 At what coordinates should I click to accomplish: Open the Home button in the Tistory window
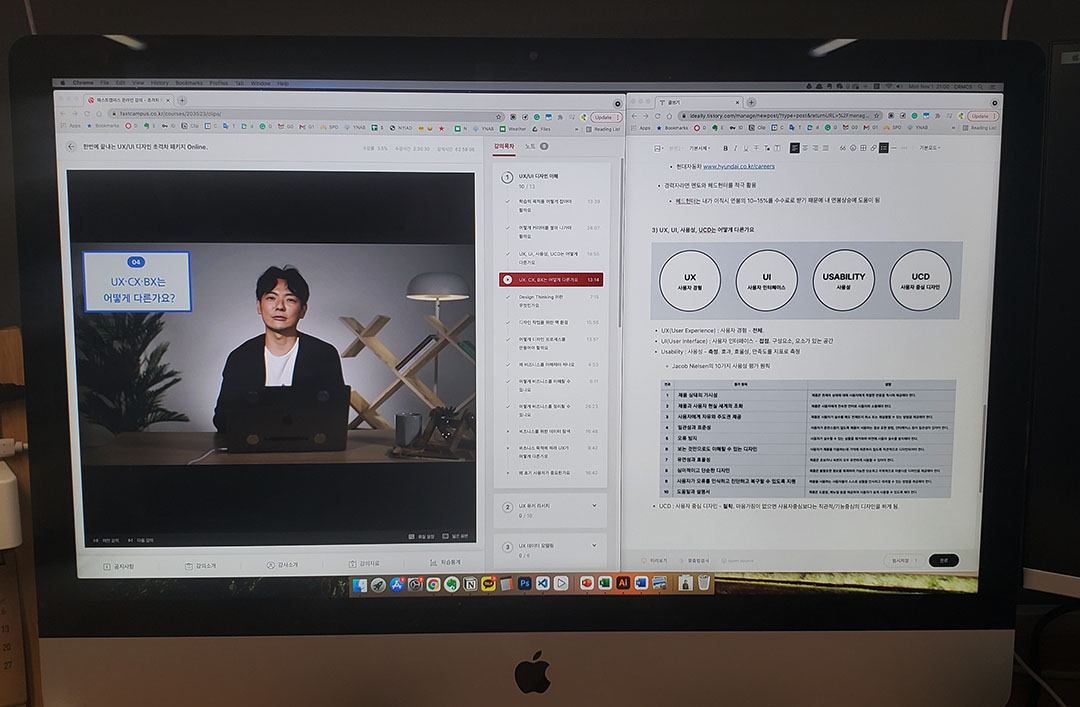pos(669,116)
